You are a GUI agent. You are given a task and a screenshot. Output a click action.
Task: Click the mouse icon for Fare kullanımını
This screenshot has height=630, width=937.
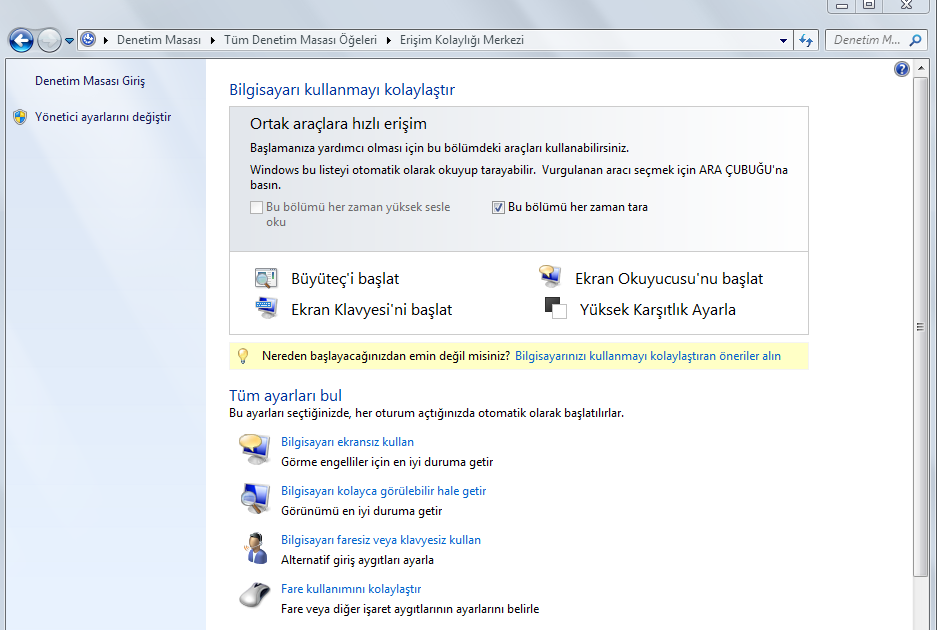coord(255,595)
